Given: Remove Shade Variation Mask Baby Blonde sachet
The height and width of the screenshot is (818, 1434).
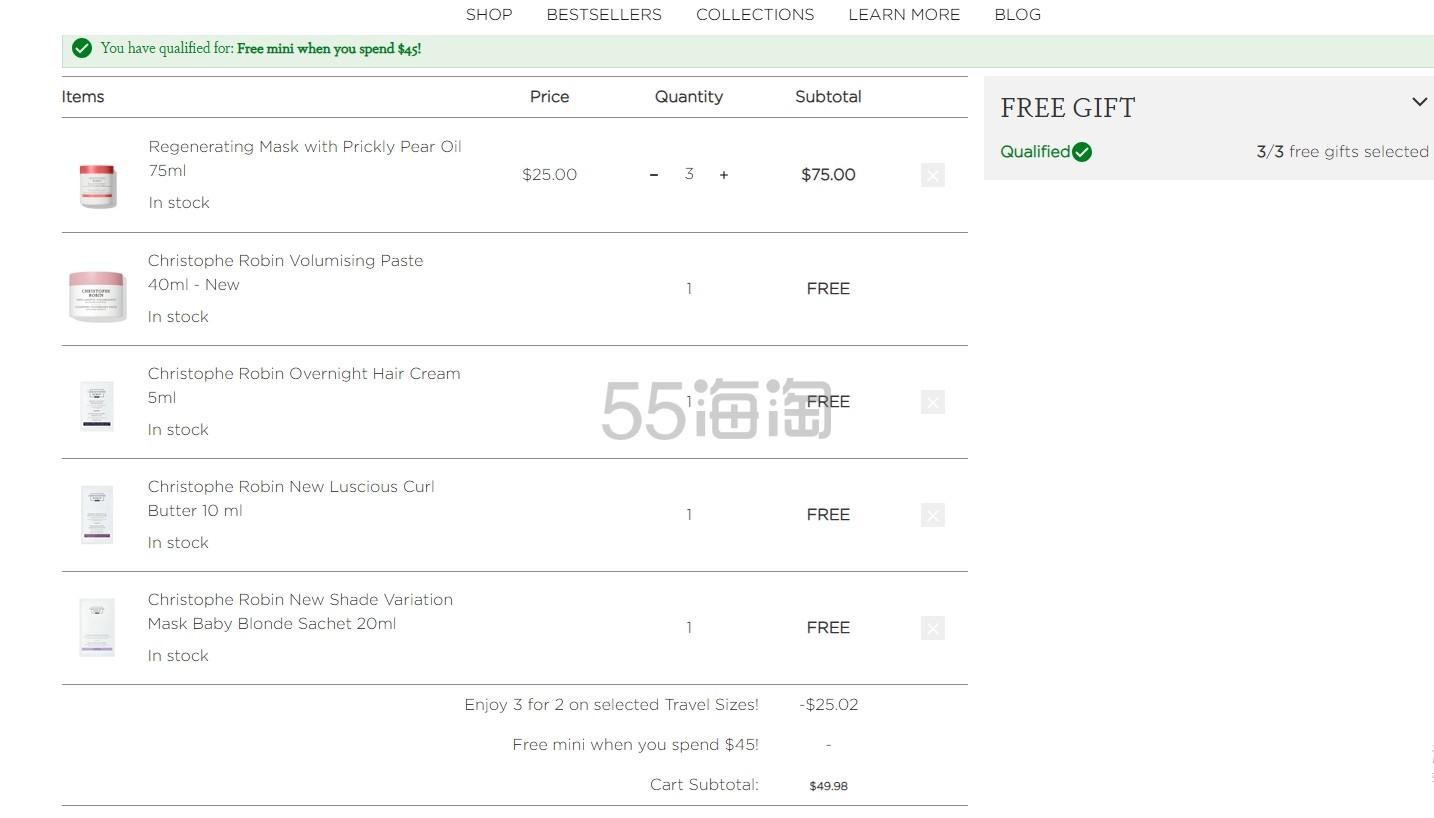Looking at the screenshot, I should click(x=932, y=628).
